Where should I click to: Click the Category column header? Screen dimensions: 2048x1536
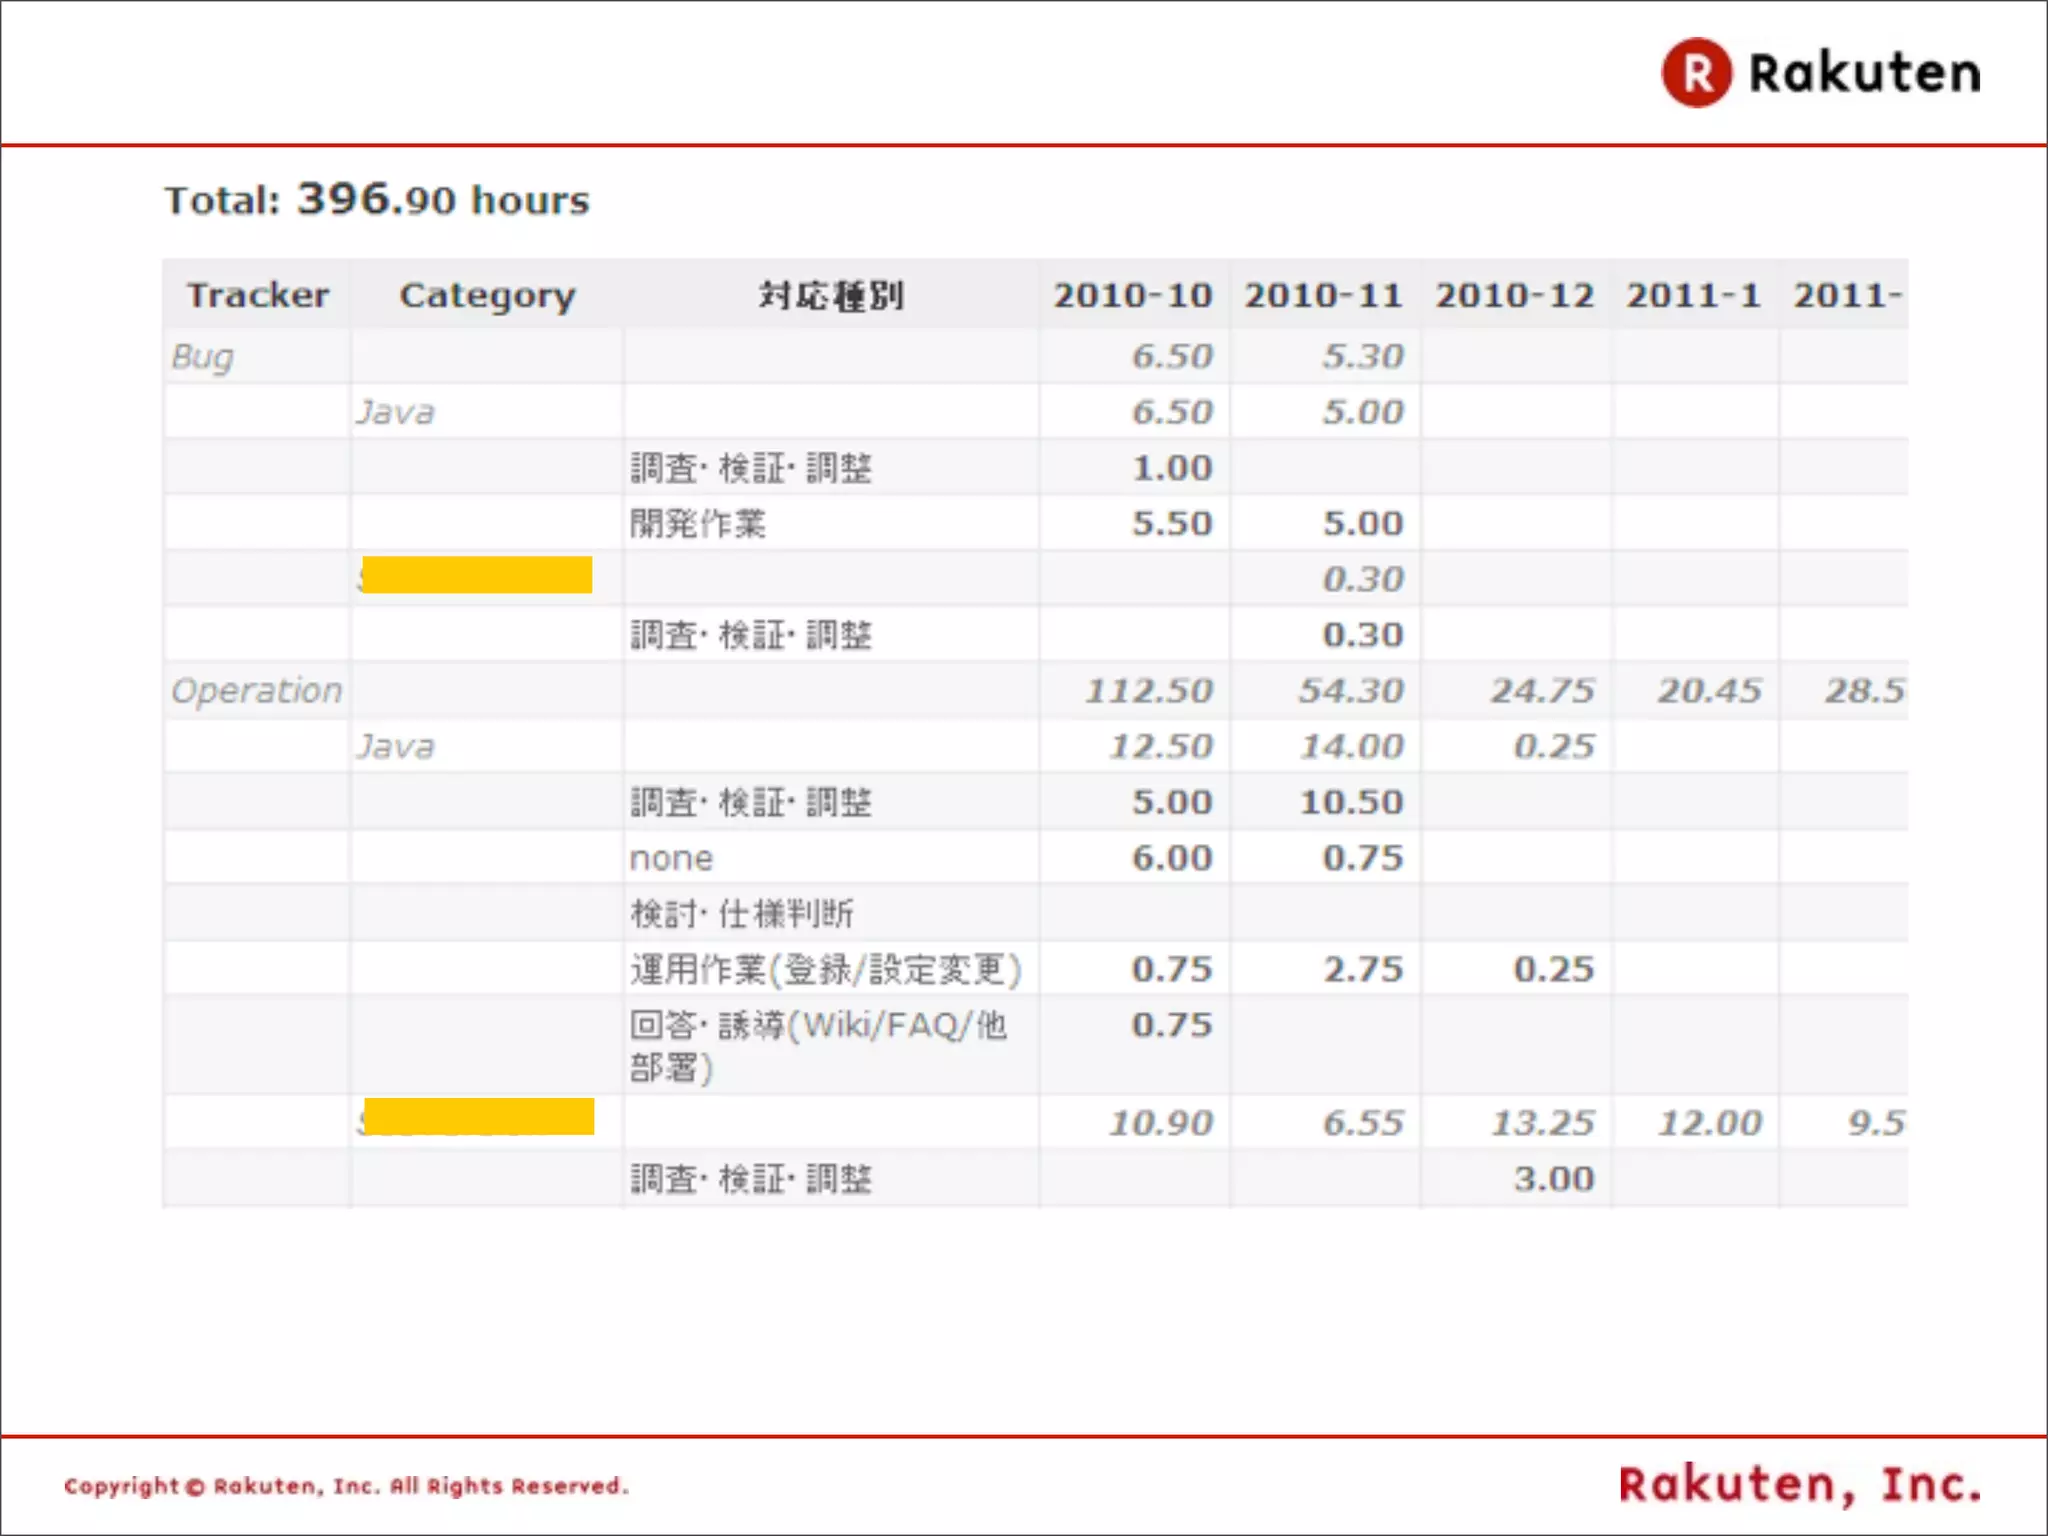click(487, 295)
